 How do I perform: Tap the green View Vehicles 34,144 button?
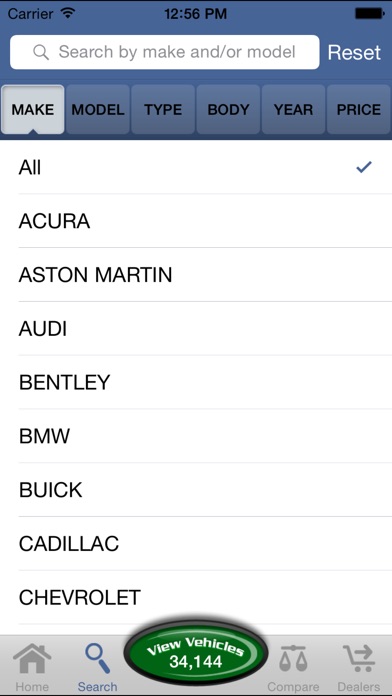tap(196, 653)
